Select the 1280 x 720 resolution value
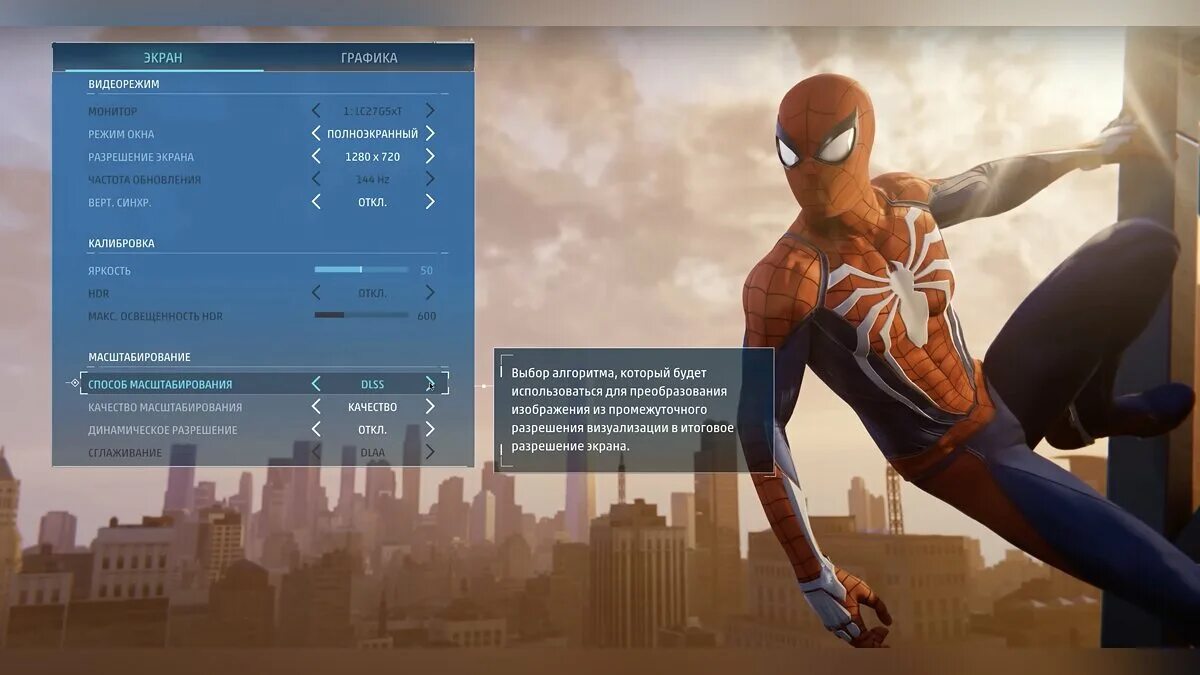The height and width of the screenshot is (675, 1200). point(372,157)
